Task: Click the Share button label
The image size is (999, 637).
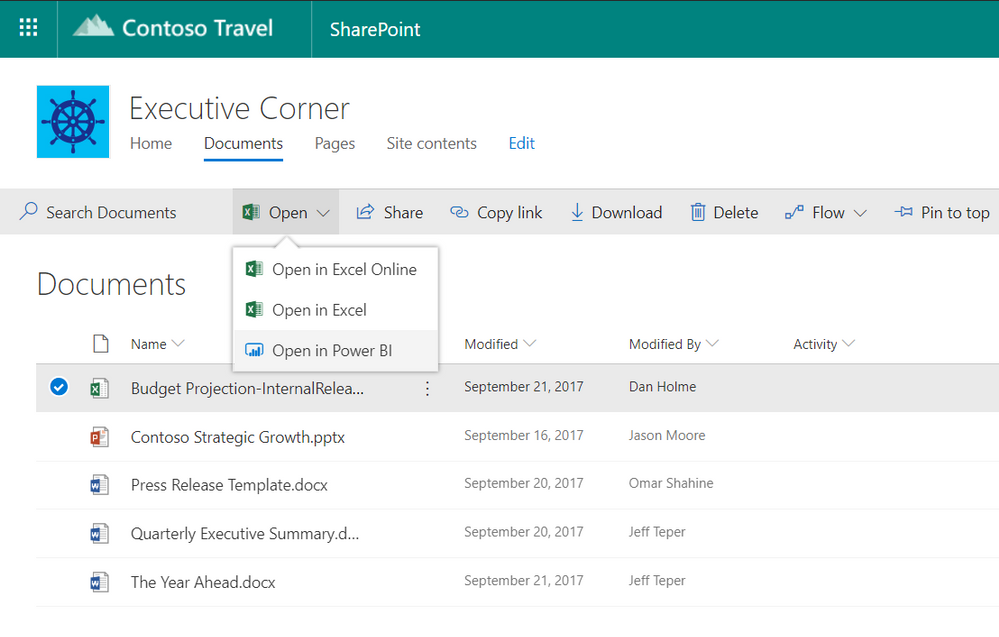Action: [x=403, y=212]
